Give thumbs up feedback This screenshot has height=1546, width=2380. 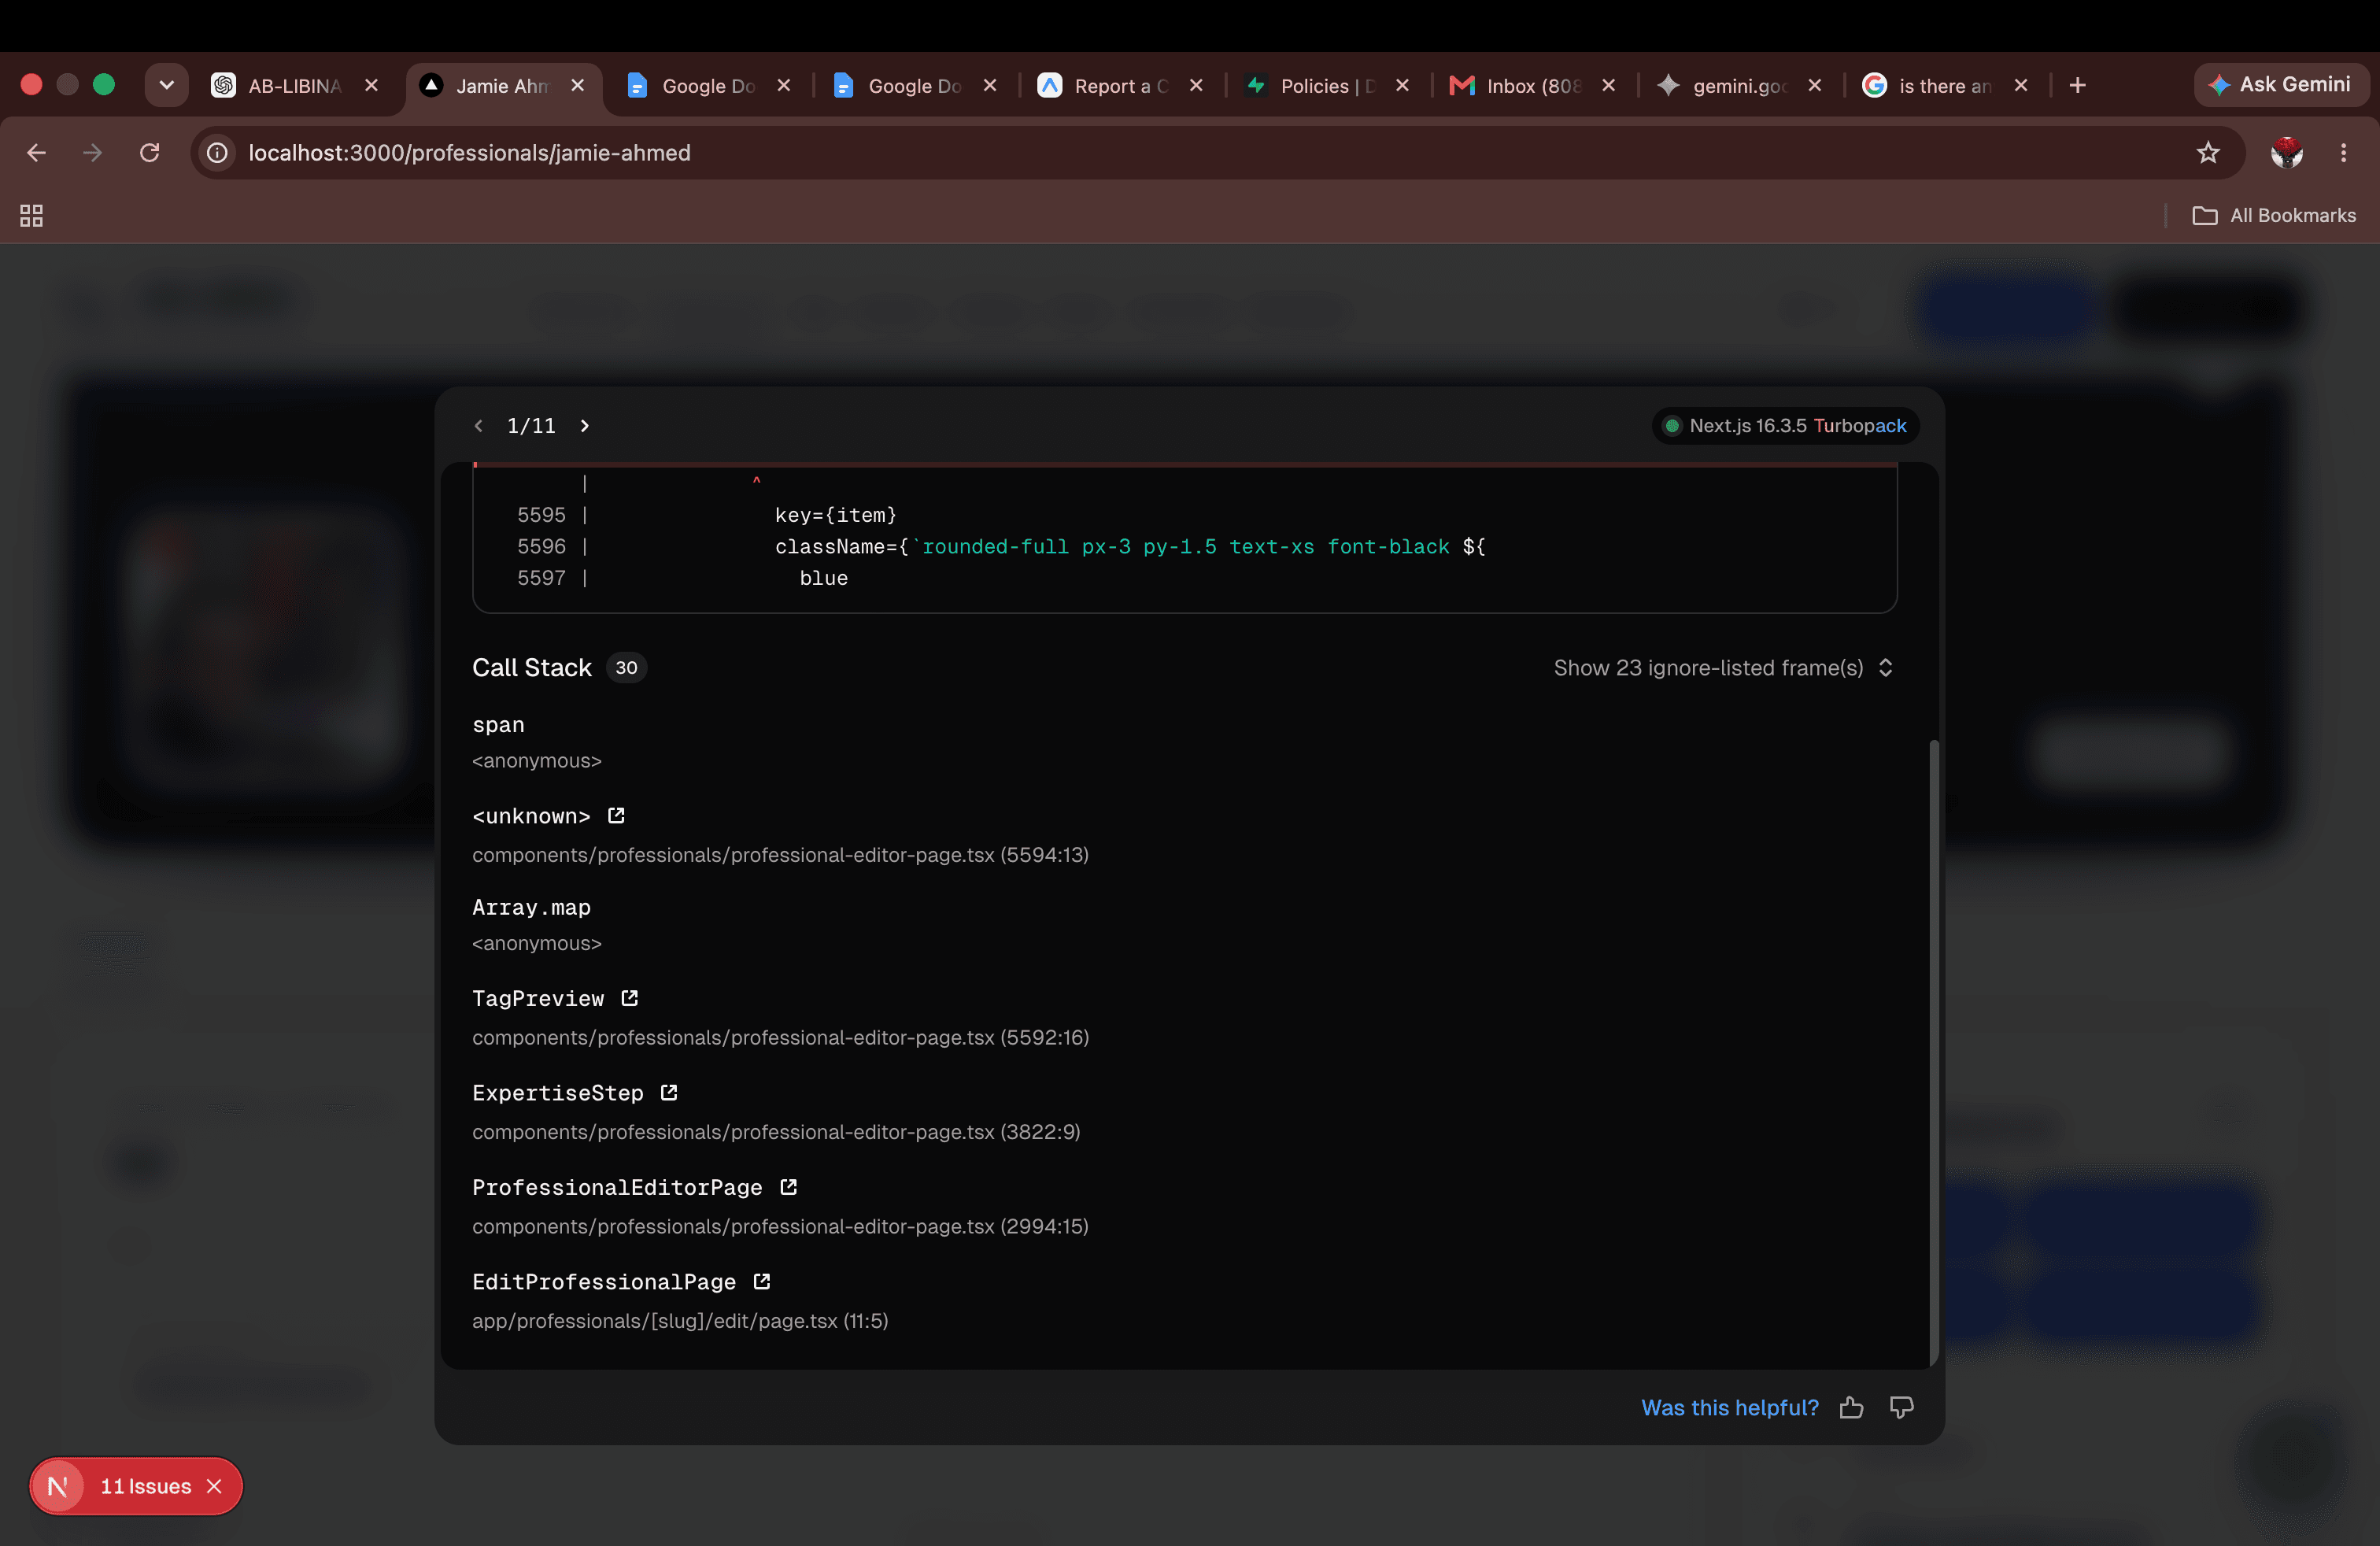[1851, 1408]
